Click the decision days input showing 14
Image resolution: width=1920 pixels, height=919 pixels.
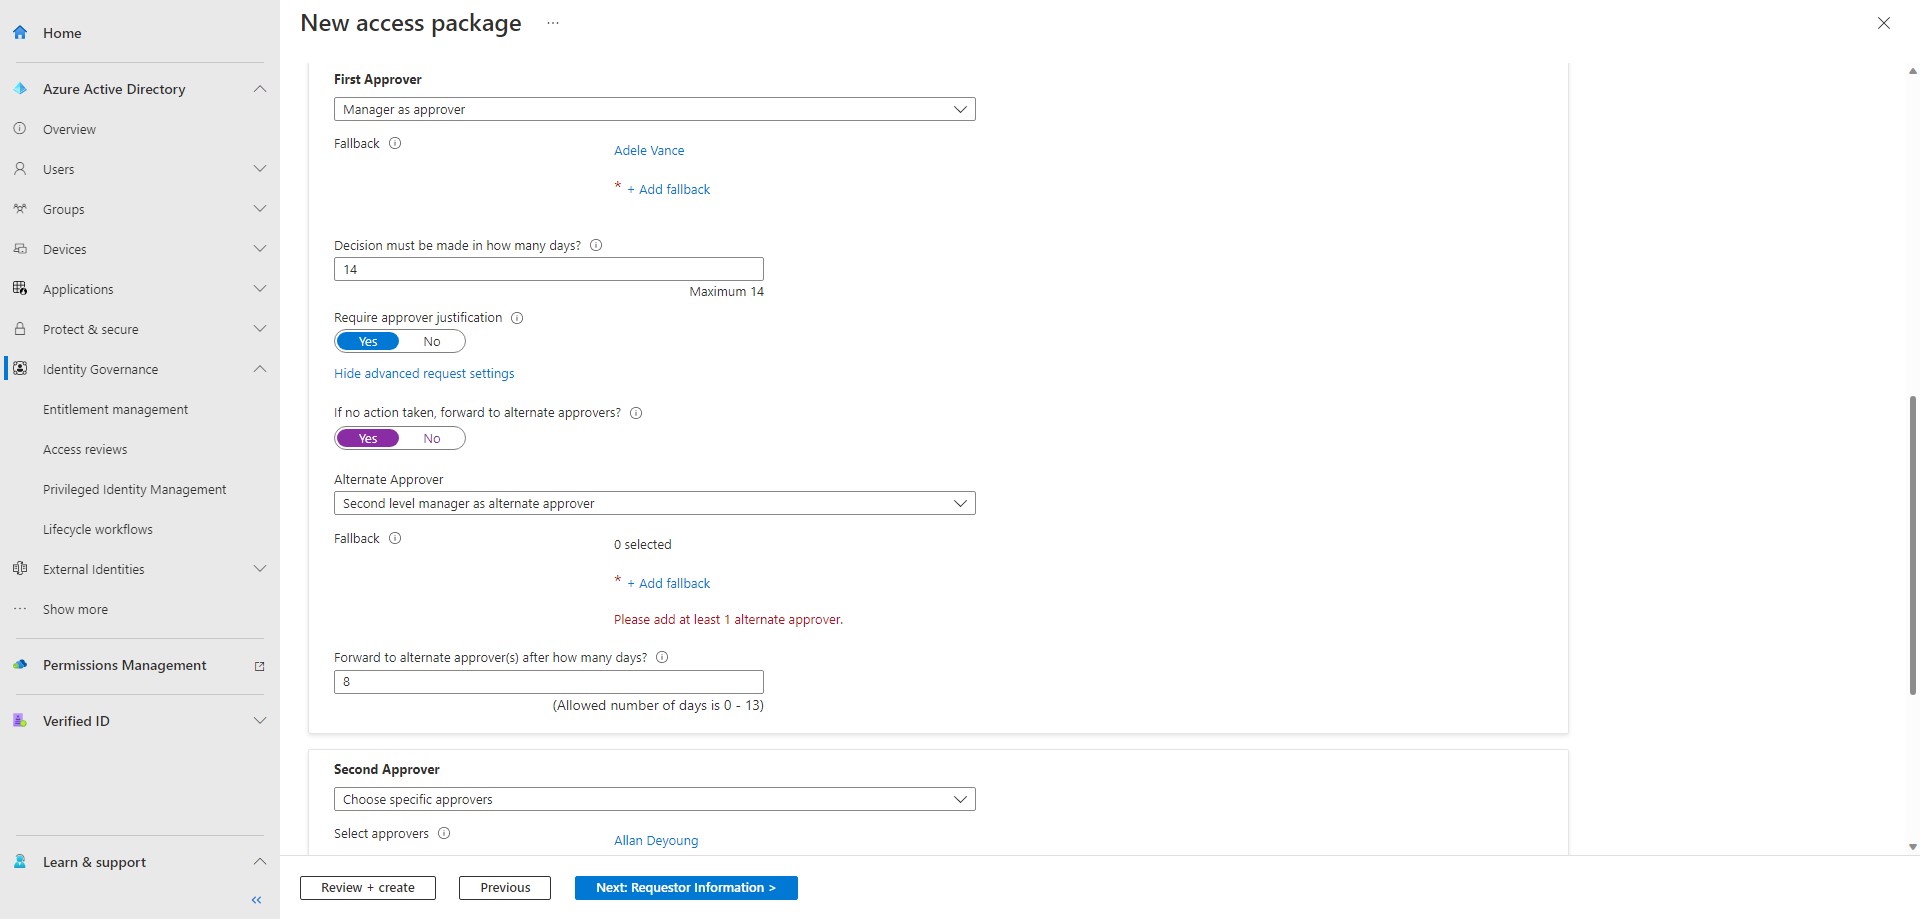(548, 268)
